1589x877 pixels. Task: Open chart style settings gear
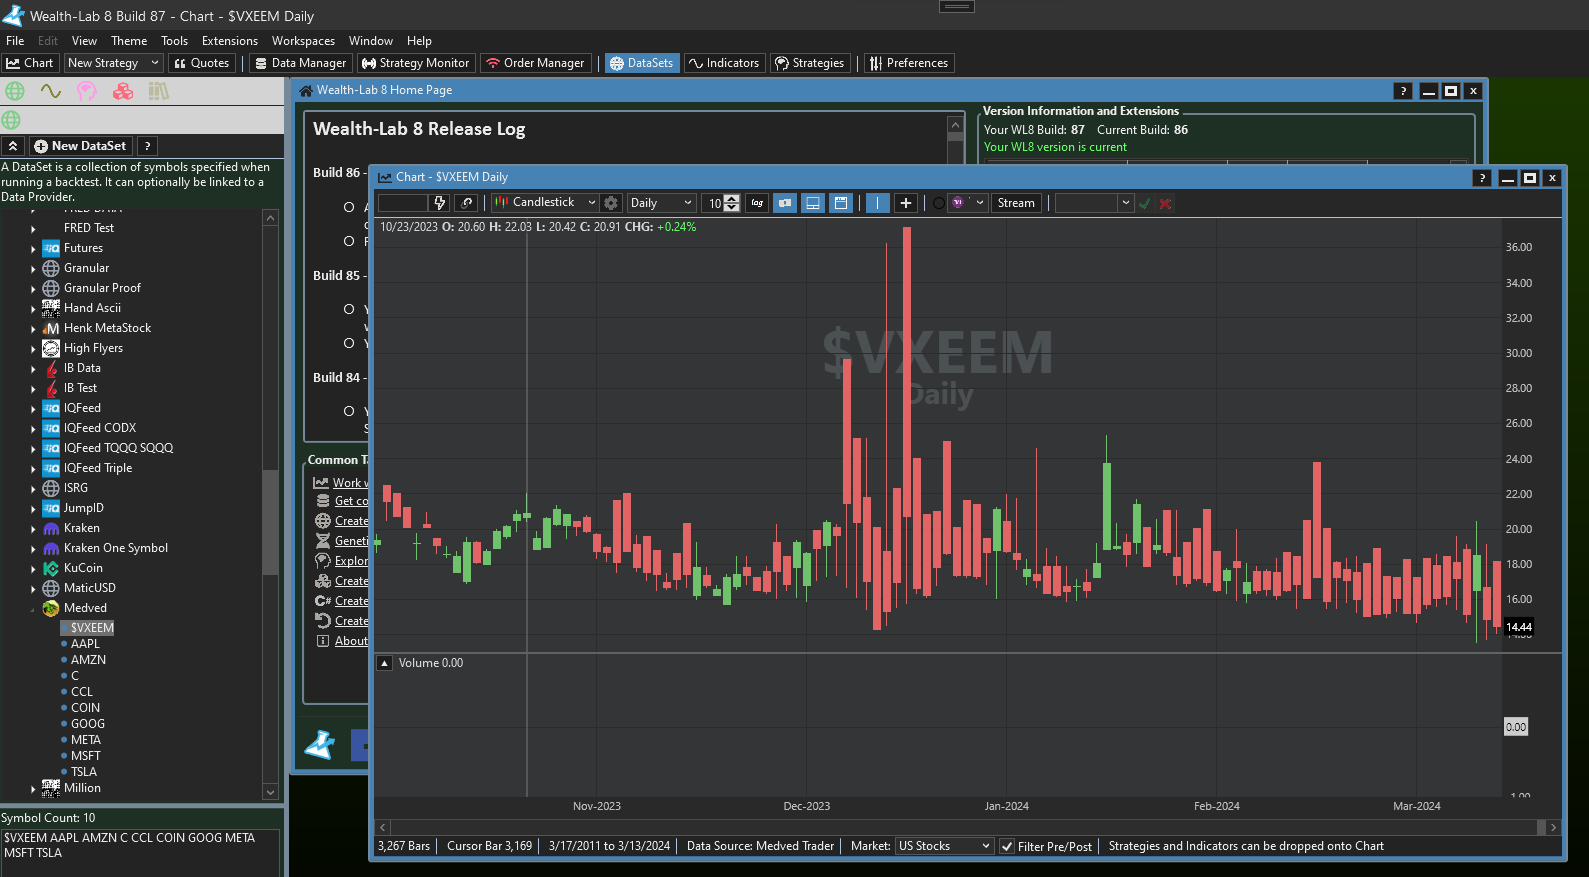611,203
